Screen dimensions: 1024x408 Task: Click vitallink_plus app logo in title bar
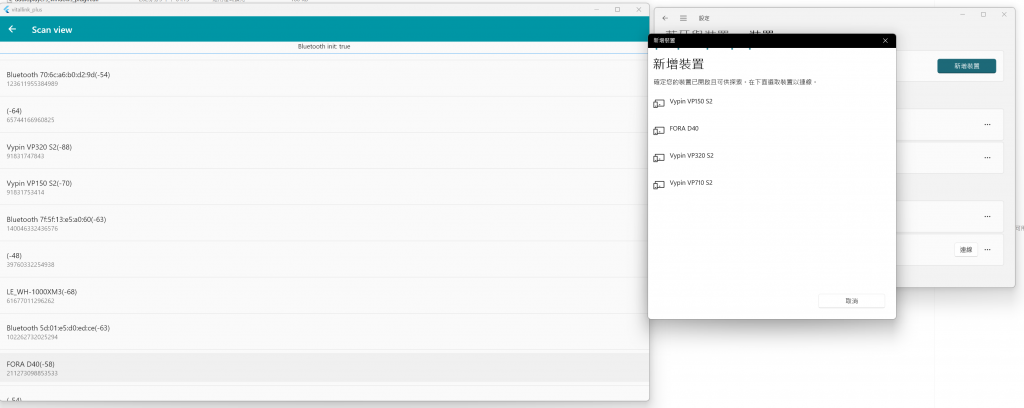(7, 10)
